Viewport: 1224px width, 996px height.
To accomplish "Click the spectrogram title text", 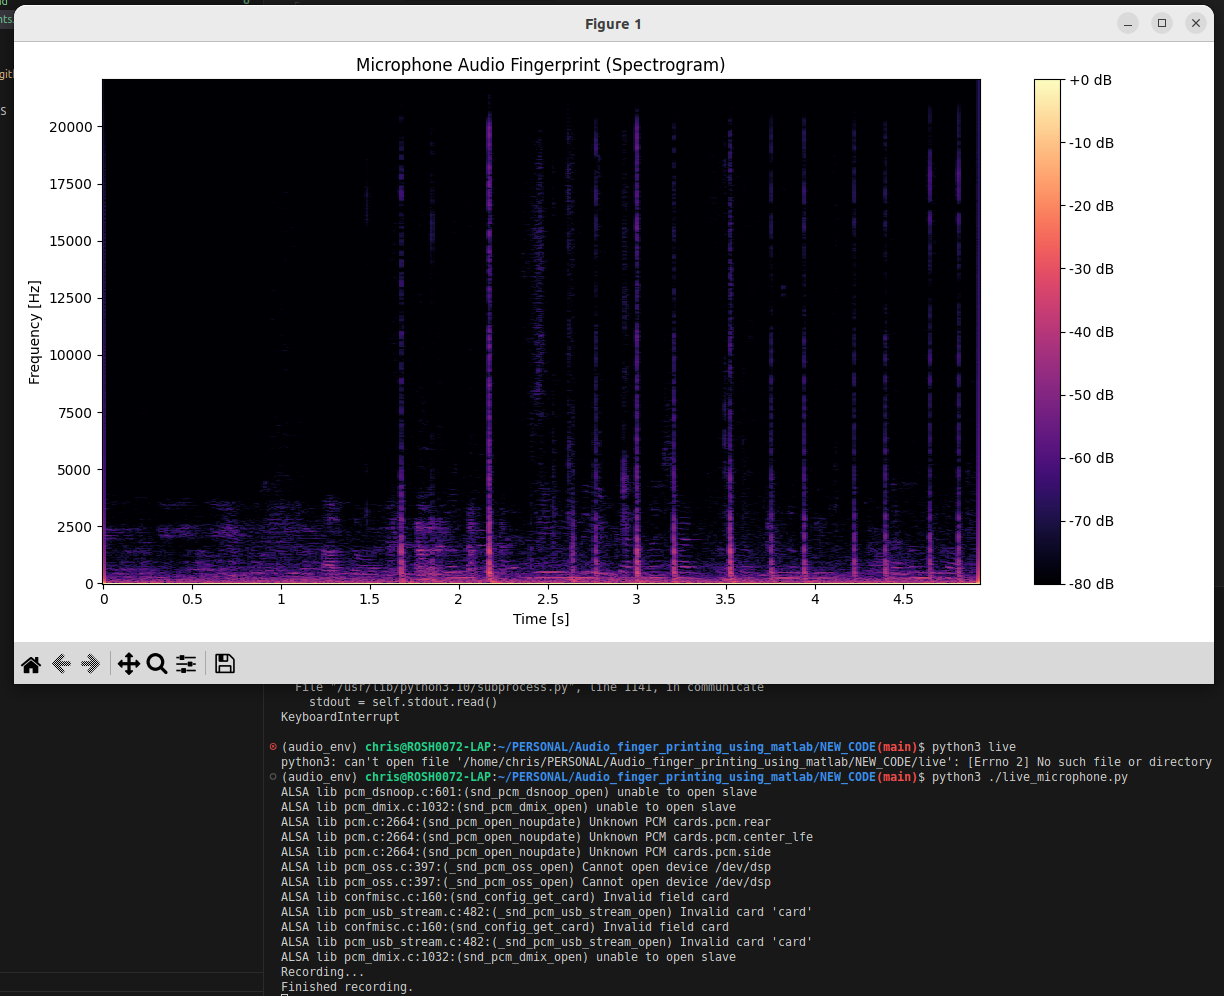I will pyautogui.click(x=540, y=65).
